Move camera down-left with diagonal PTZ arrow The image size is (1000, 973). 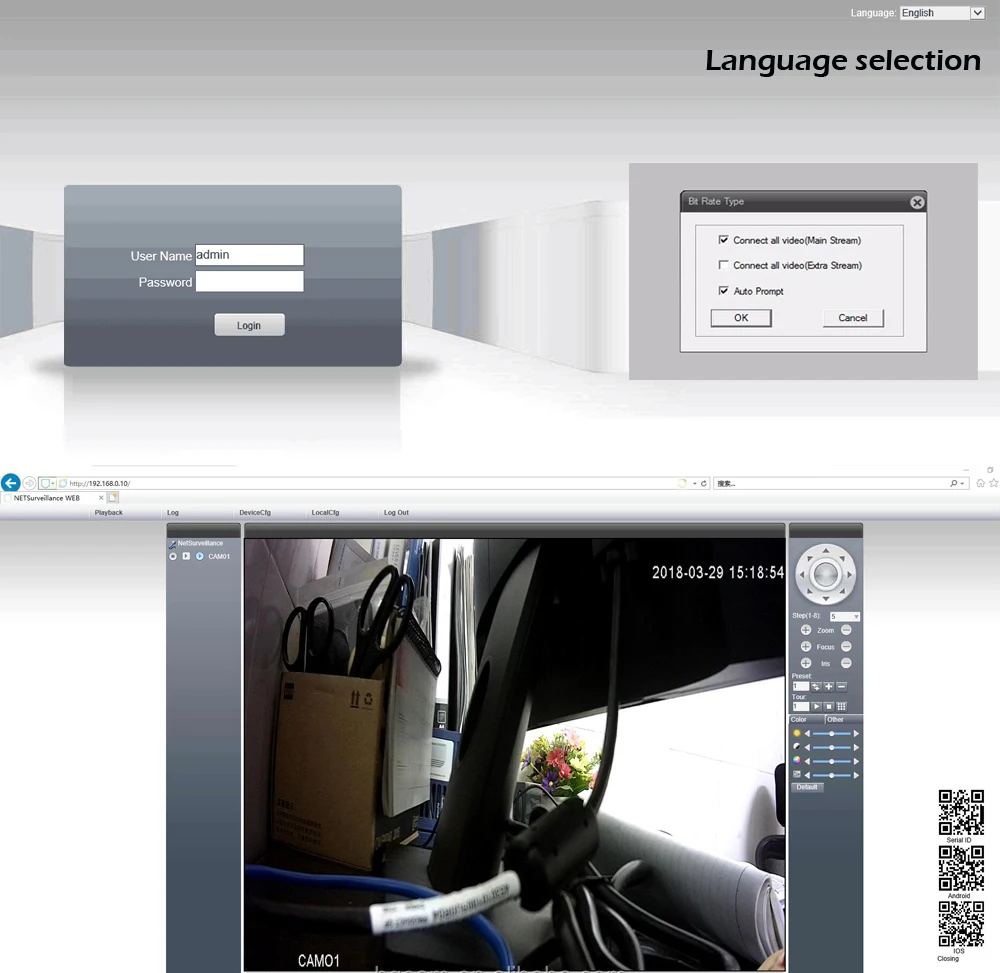pyautogui.click(x=810, y=591)
